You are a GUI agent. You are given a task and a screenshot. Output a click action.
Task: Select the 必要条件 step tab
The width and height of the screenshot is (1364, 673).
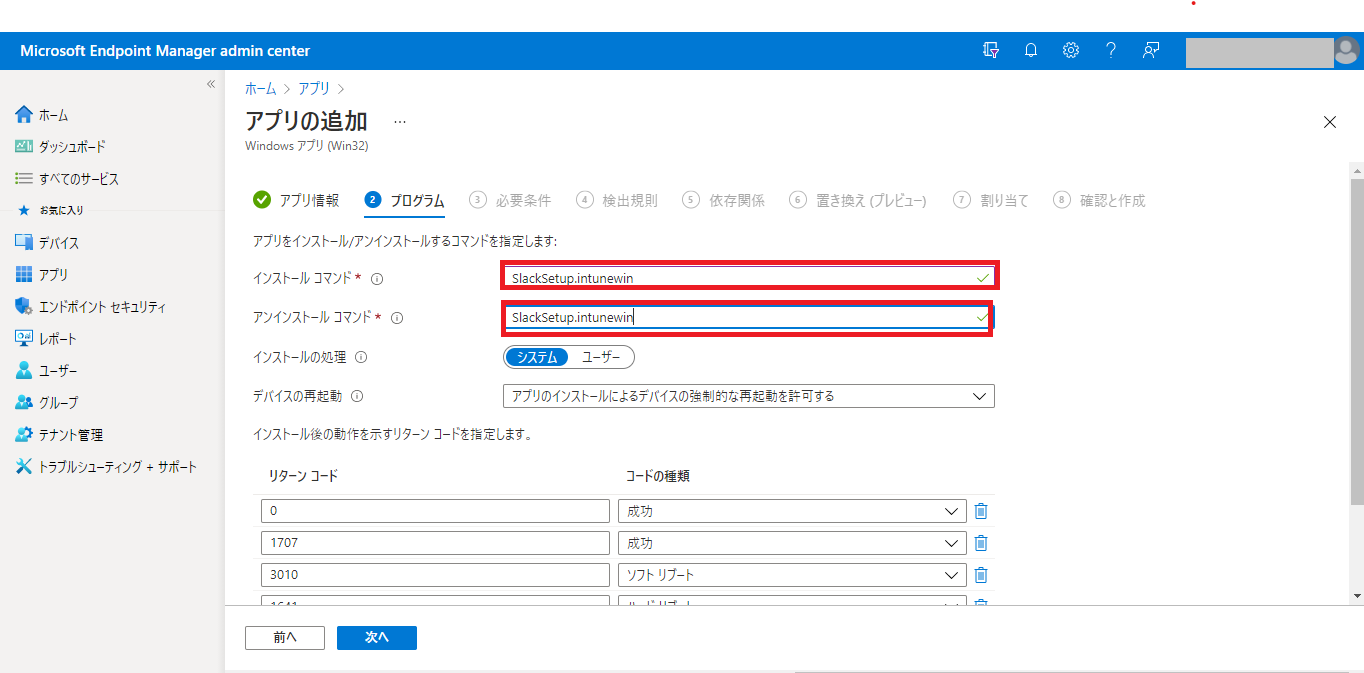511,200
